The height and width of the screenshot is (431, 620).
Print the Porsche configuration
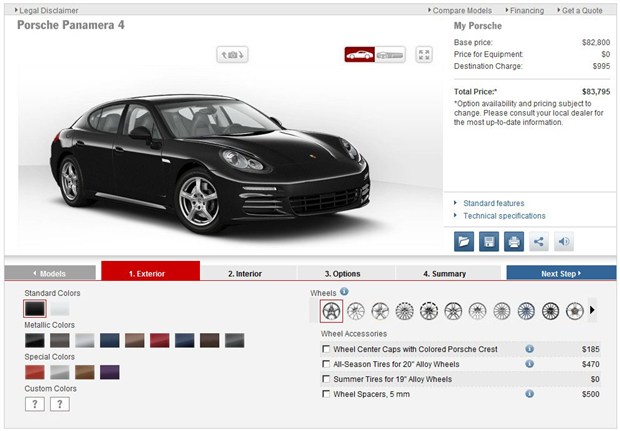pos(514,241)
